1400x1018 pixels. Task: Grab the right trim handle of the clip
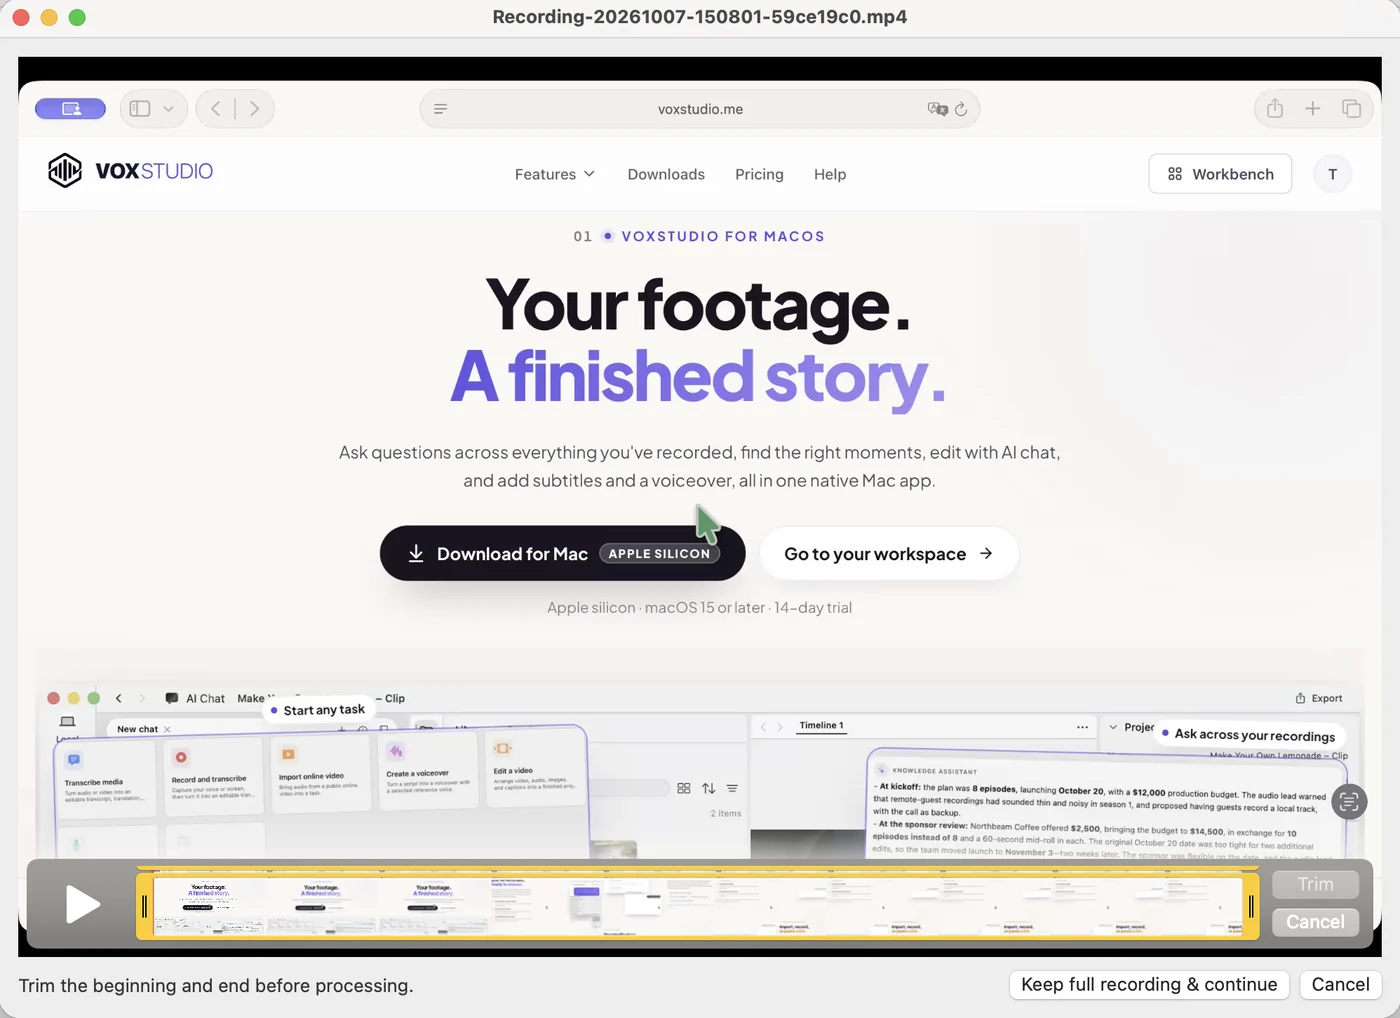pyautogui.click(x=1251, y=907)
